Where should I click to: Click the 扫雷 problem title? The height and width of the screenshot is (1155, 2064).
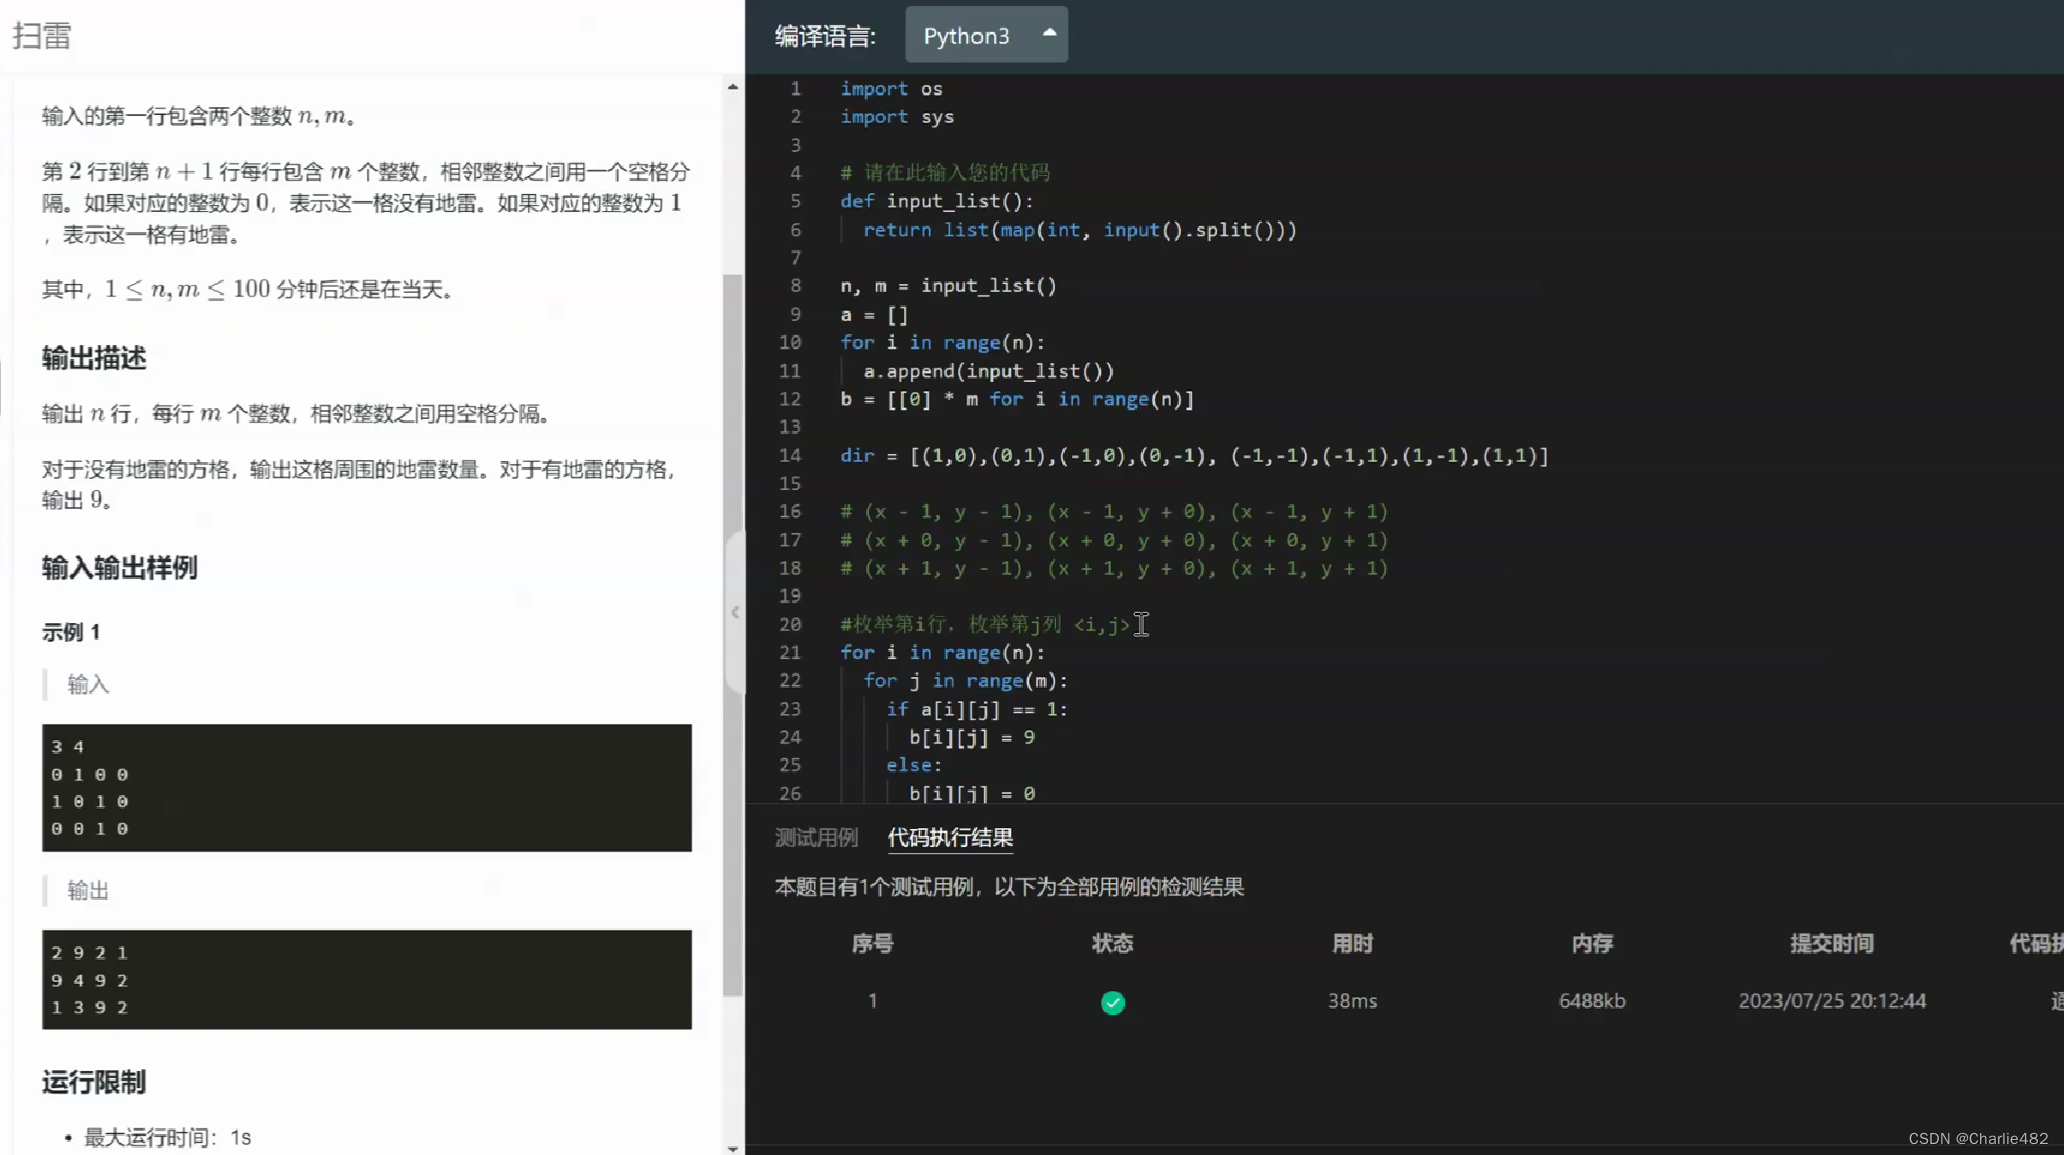[42, 36]
